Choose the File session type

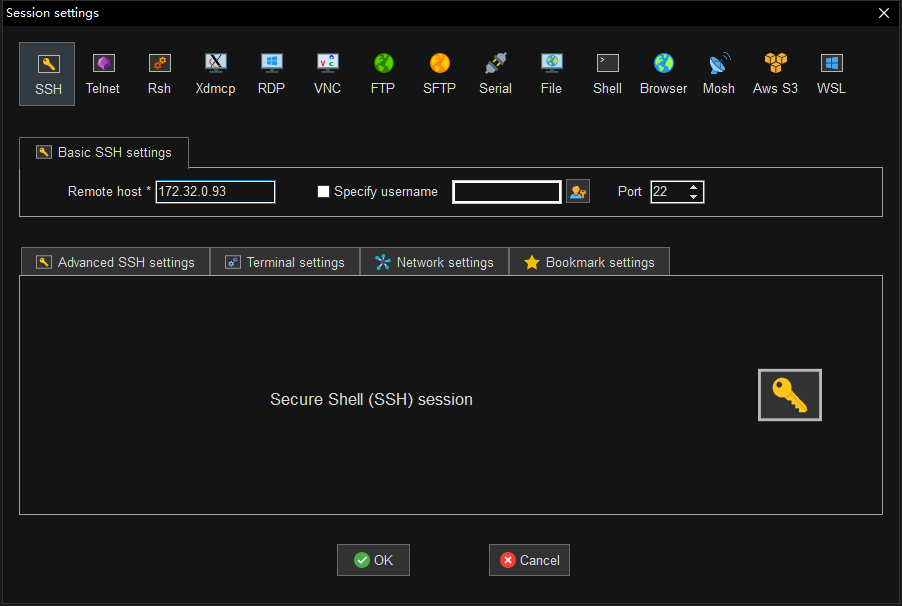(x=551, y=74)
